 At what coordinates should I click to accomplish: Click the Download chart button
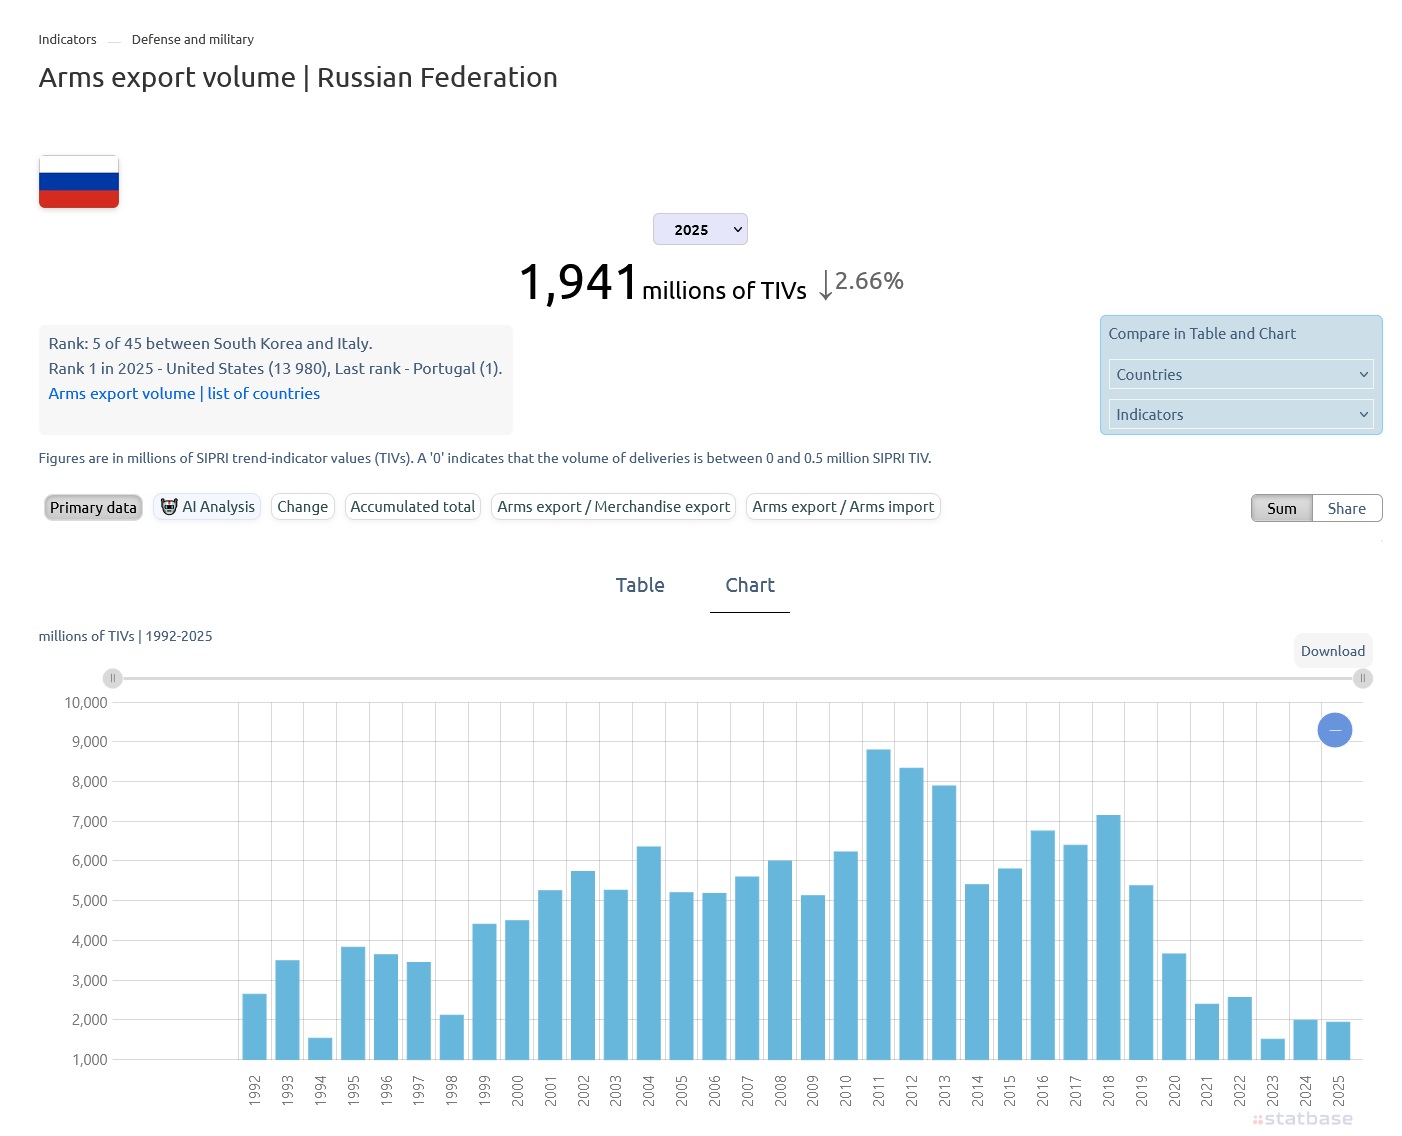tap(1333, 651)
